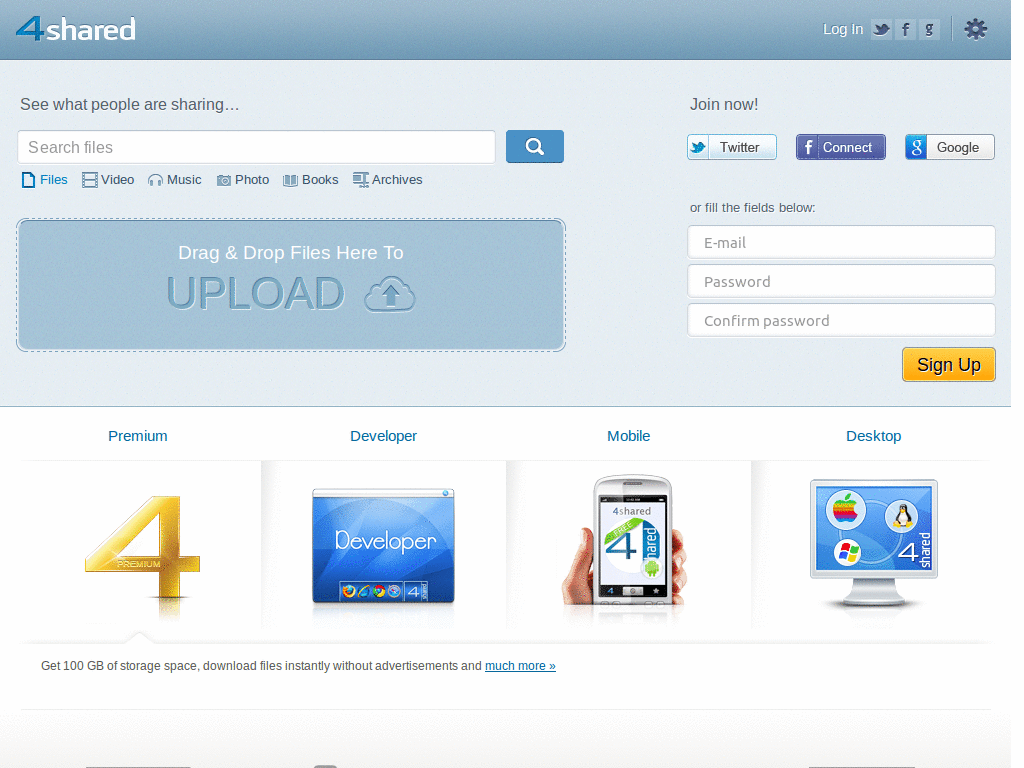Focus the Search files field

257,147
